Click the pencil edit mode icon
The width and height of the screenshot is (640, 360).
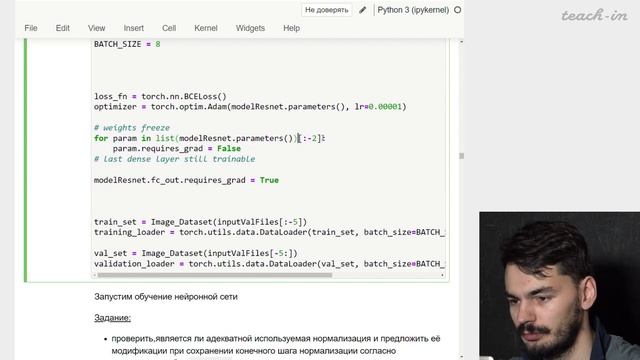tap(362, 10)
